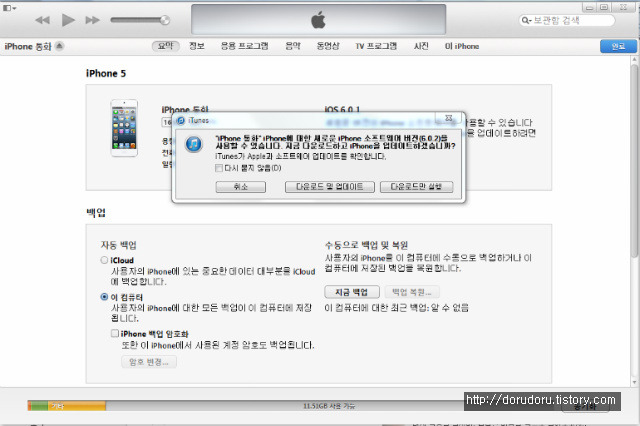Click the 백업 복원 button

point(411,292)
